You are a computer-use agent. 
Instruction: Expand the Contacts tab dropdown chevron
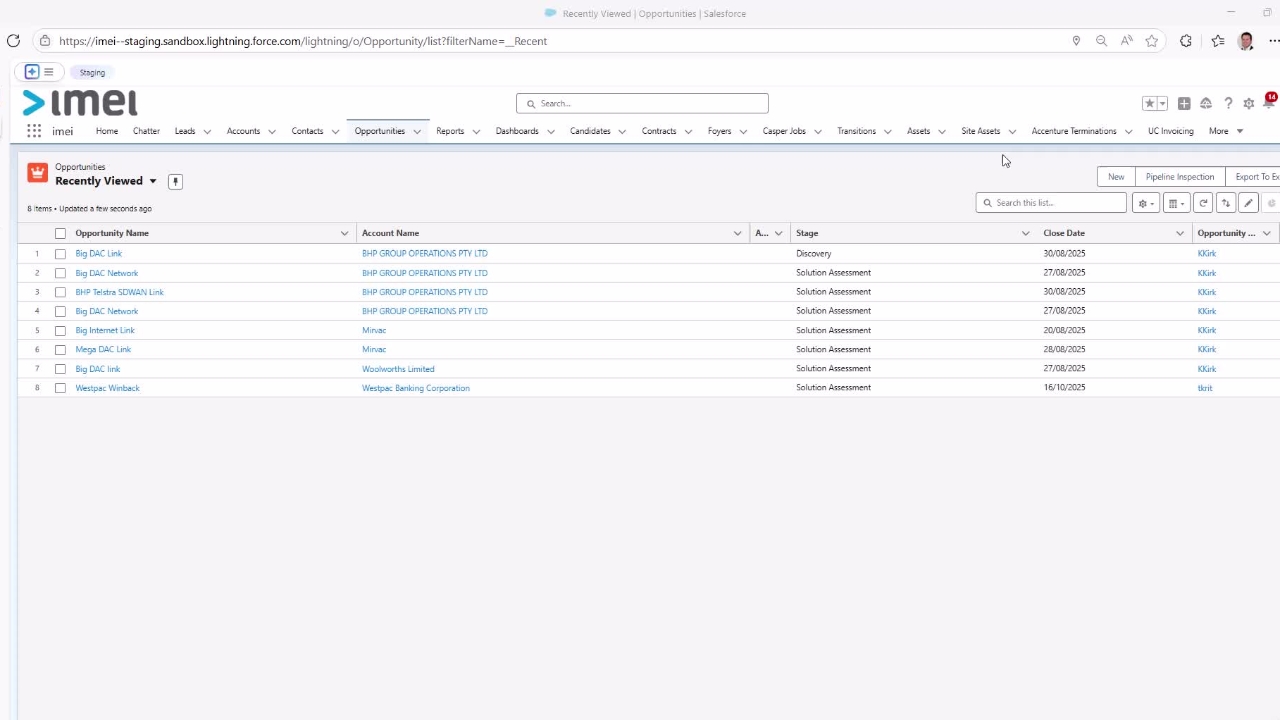point(335,131)
